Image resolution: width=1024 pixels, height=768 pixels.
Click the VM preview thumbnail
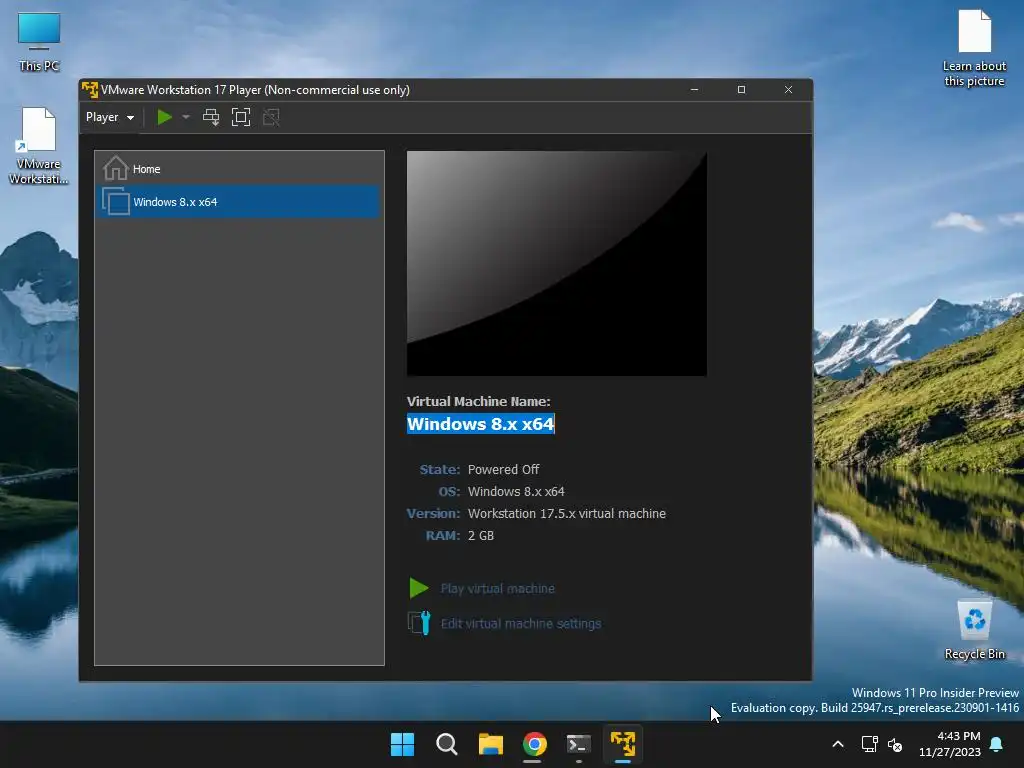[556, 264]
